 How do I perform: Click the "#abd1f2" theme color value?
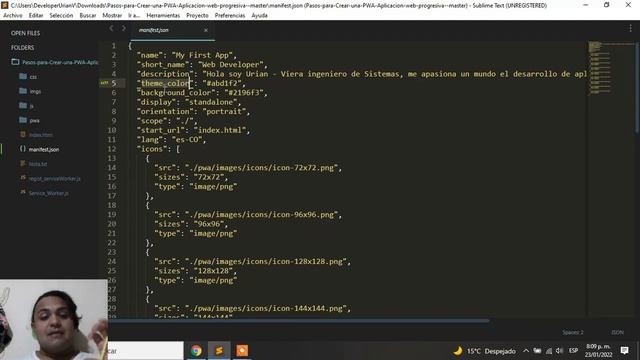tap(222, 83)
